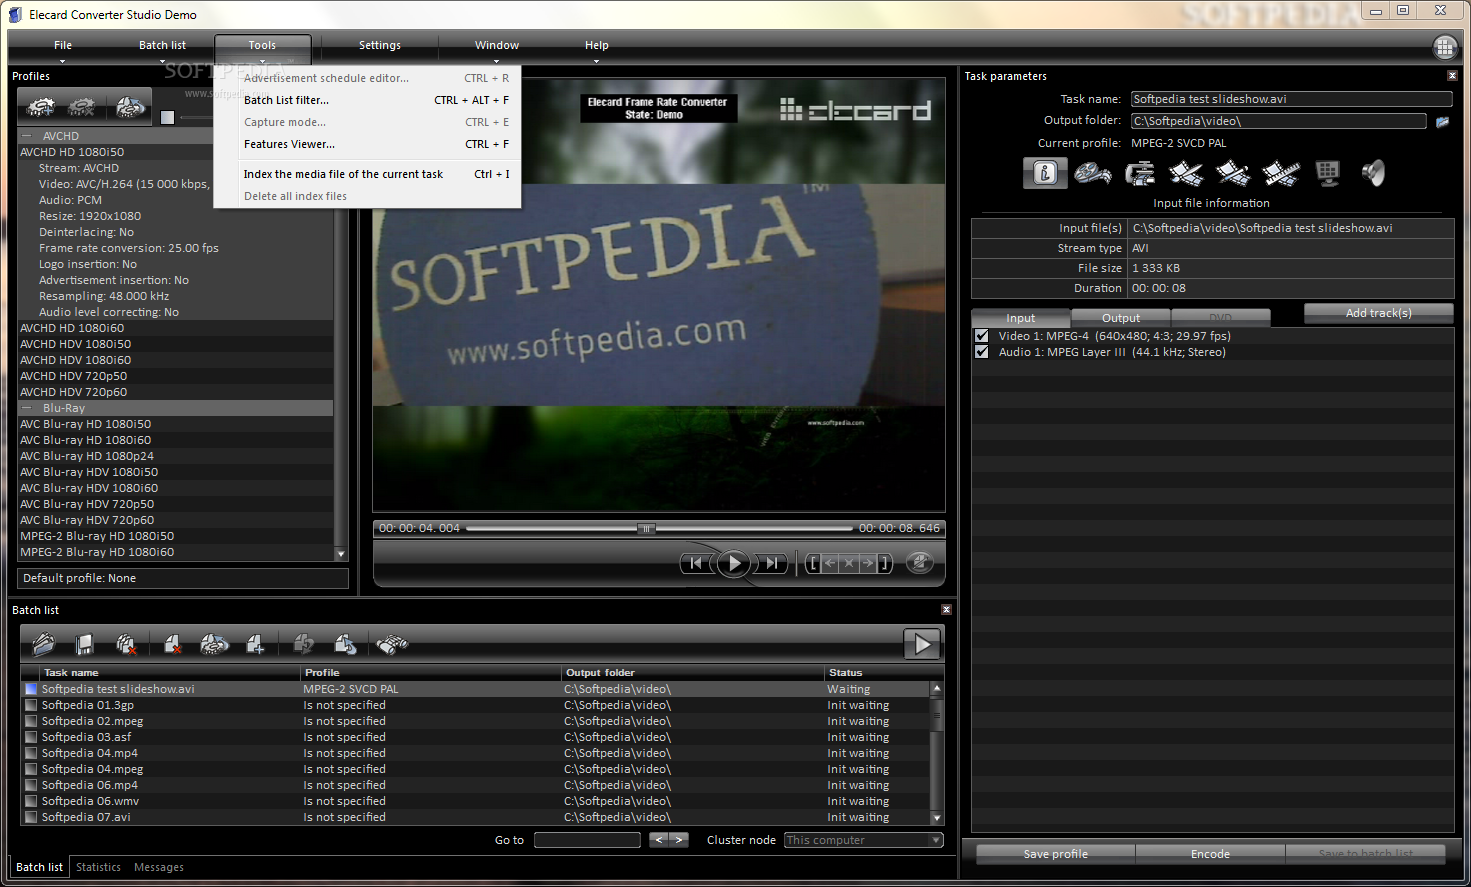Screen dimensions: 1471x887
Task: Close the Task parameters panel
Action: (x=1452, y=76)
